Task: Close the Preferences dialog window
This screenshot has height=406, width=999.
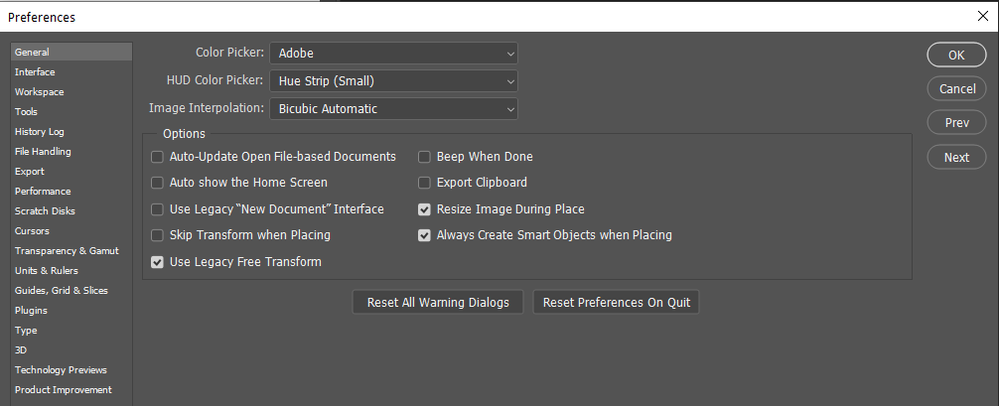Action: tap(982, 16)
